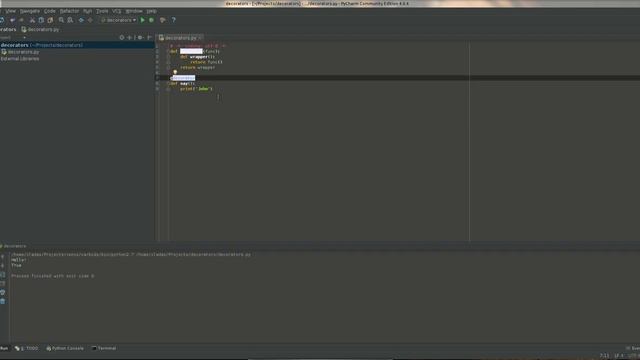Image resolution: width=640 pixels, height=360 pixels.
Task: Open the Python Console tool window tab
Action: (x=65, y=348)
